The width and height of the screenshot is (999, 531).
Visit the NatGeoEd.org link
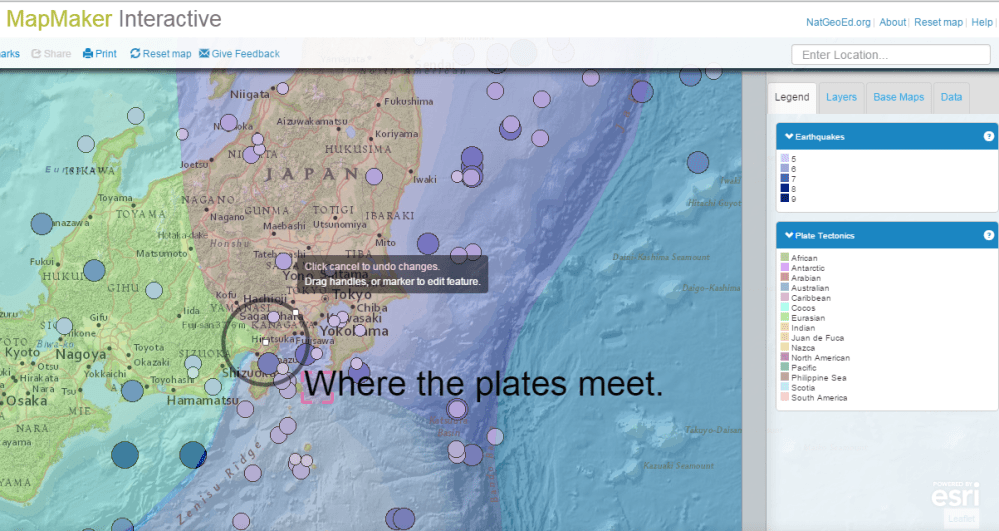point(838,22)
